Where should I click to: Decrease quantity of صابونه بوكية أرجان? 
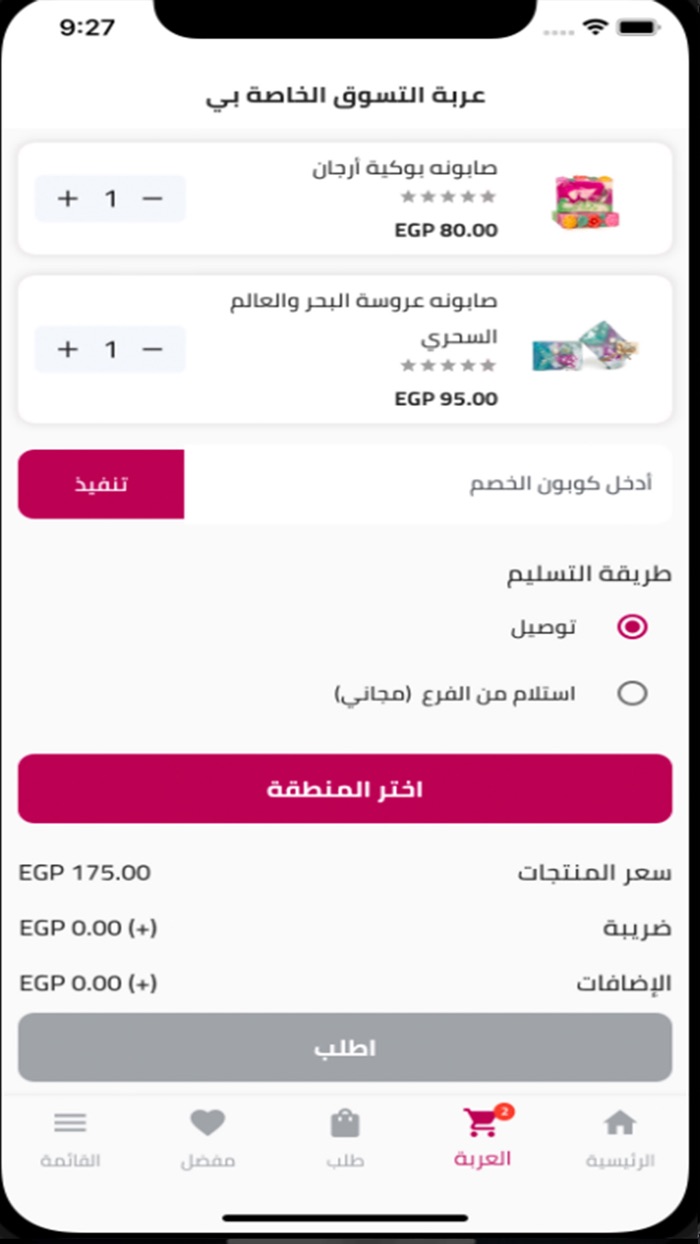(152, 199)
